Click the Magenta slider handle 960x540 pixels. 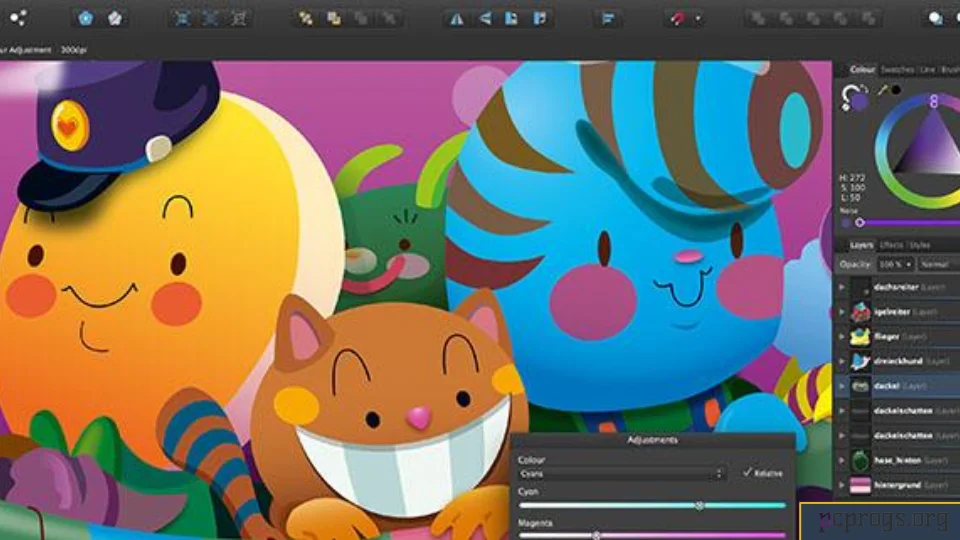tap(596, 536)
